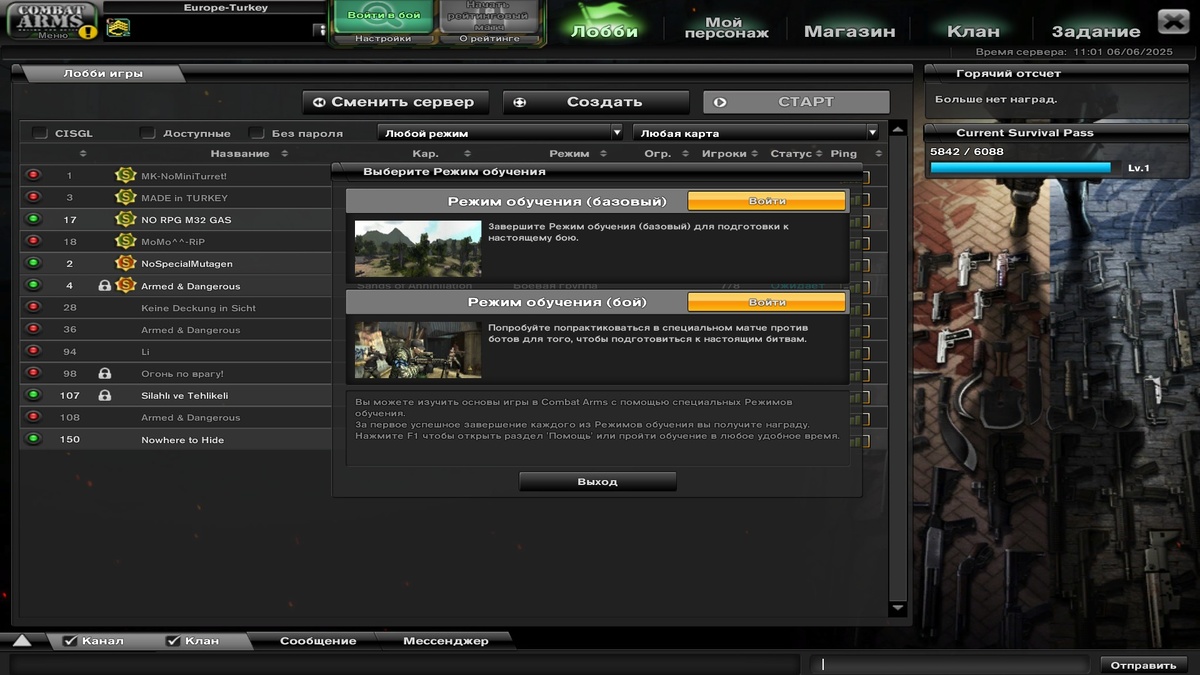This screenshot has height=675, width=1200.
Task: Click the S badge of MADE in TURKEY room
Action: 125,197
